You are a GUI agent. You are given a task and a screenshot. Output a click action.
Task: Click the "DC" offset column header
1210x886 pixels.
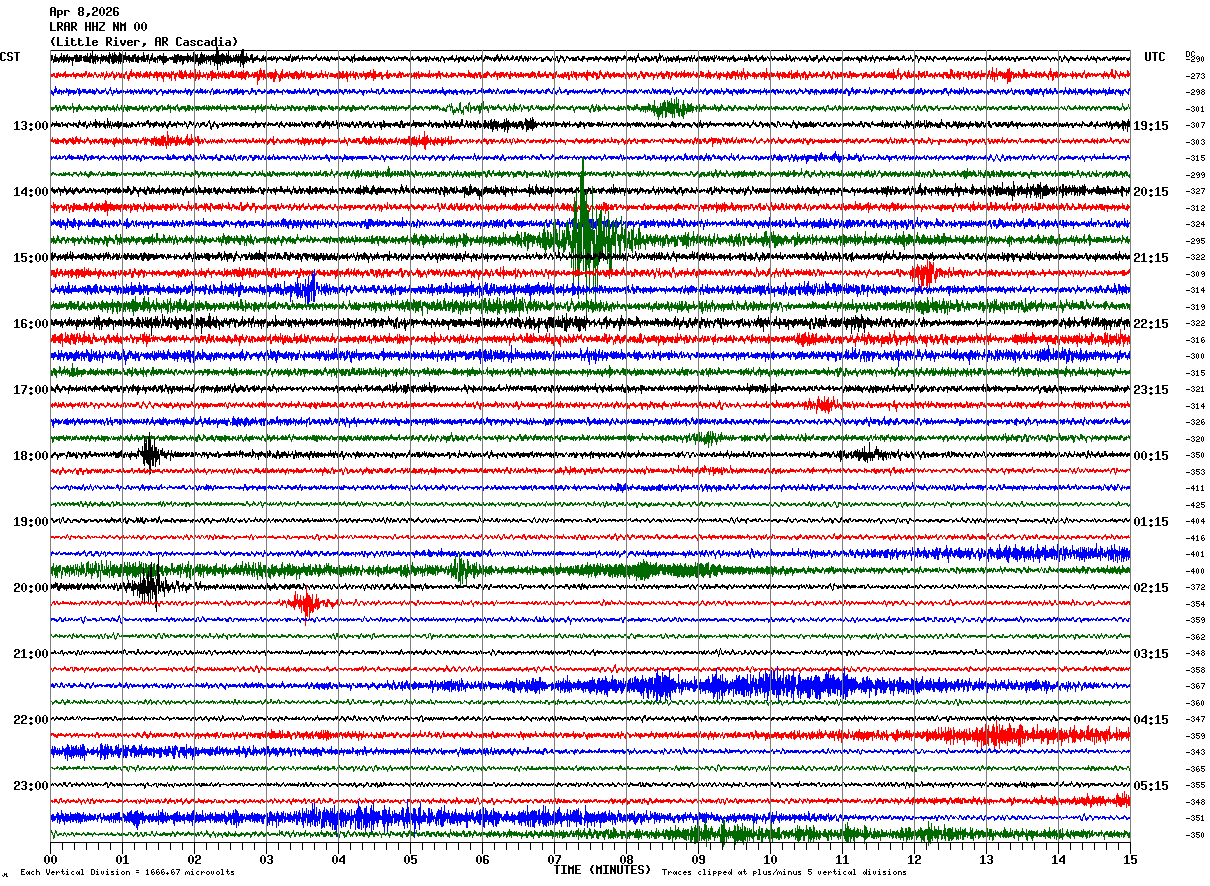tap(1190, 54)
